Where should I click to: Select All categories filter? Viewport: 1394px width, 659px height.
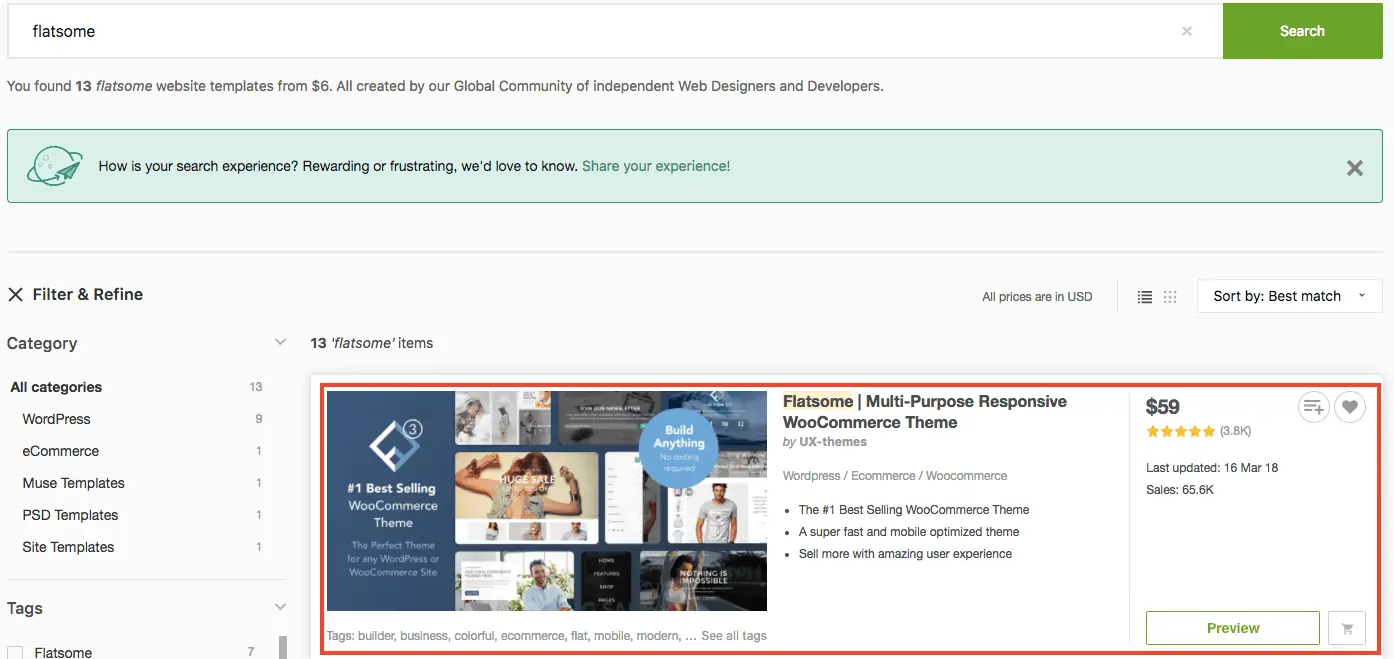[56, 387]
